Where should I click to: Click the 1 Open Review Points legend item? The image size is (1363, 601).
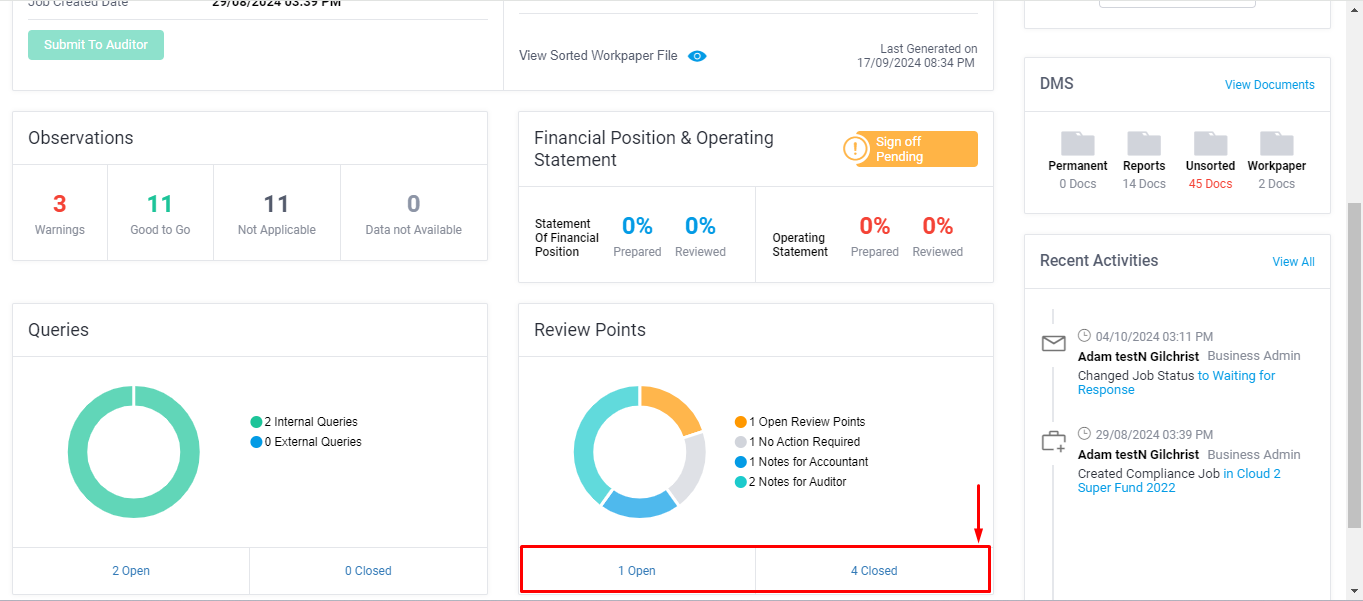pyautogui.click(x=800, y=422)
